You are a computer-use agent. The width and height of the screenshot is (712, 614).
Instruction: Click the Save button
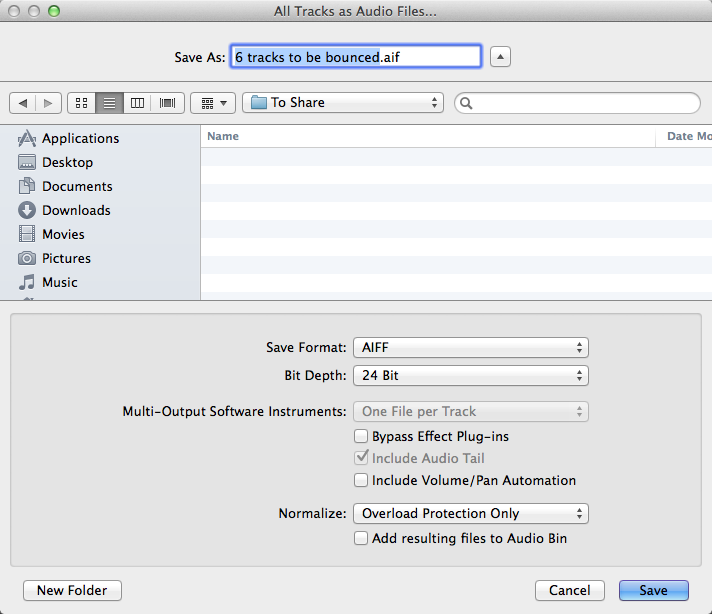pos(653,591)
